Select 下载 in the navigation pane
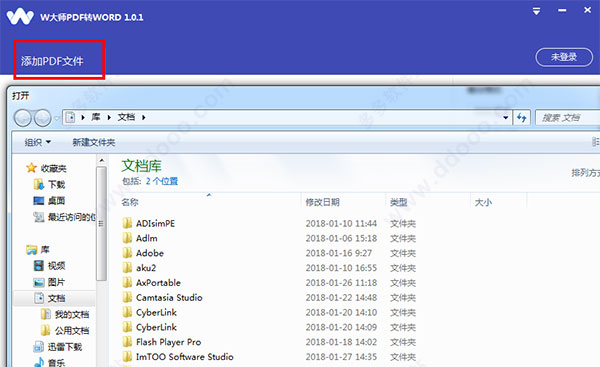Image resolution: width=600 pixels, height=367 pixels. coord(57,184)
